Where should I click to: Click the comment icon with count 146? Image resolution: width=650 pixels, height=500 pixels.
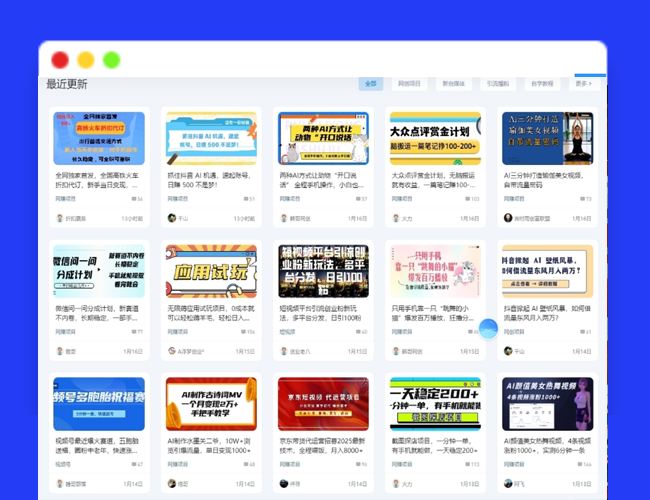pos(580,464)
